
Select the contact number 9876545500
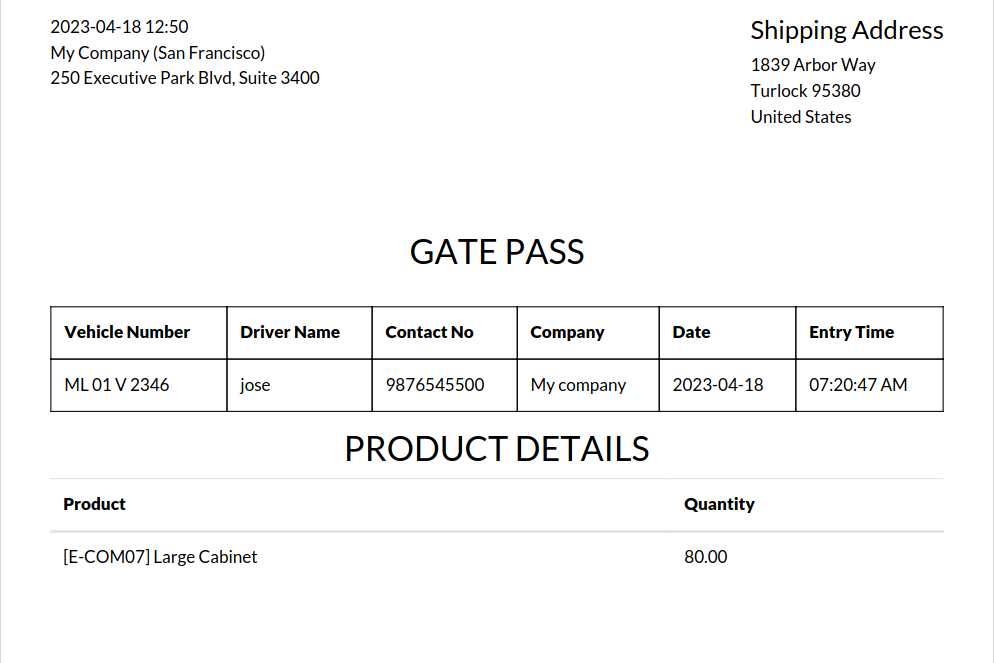tap(435, 385)
